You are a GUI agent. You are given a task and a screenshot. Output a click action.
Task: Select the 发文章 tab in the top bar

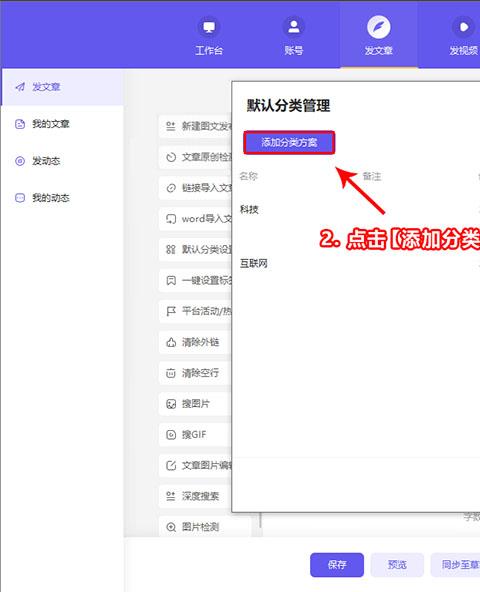[x=378, y=36]
